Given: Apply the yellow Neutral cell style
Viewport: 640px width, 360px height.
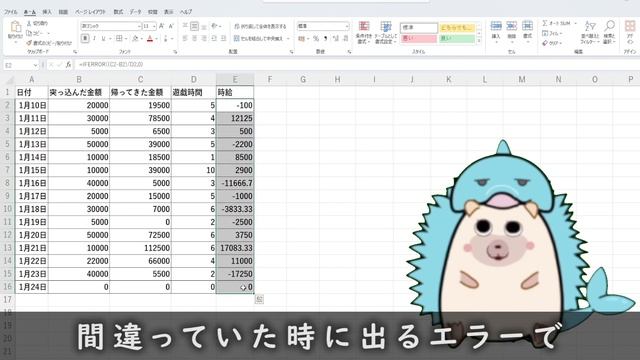Looking at the screenshot, I should point(458,27).
